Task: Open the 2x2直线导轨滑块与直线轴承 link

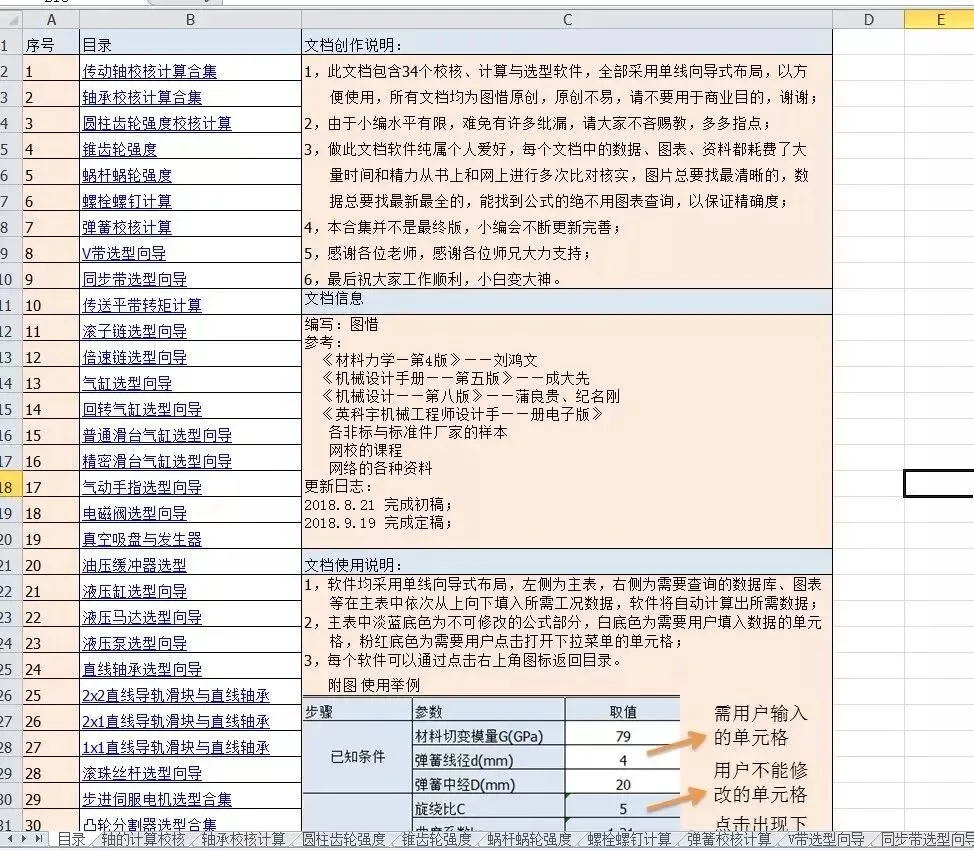Action: (176, 696)
